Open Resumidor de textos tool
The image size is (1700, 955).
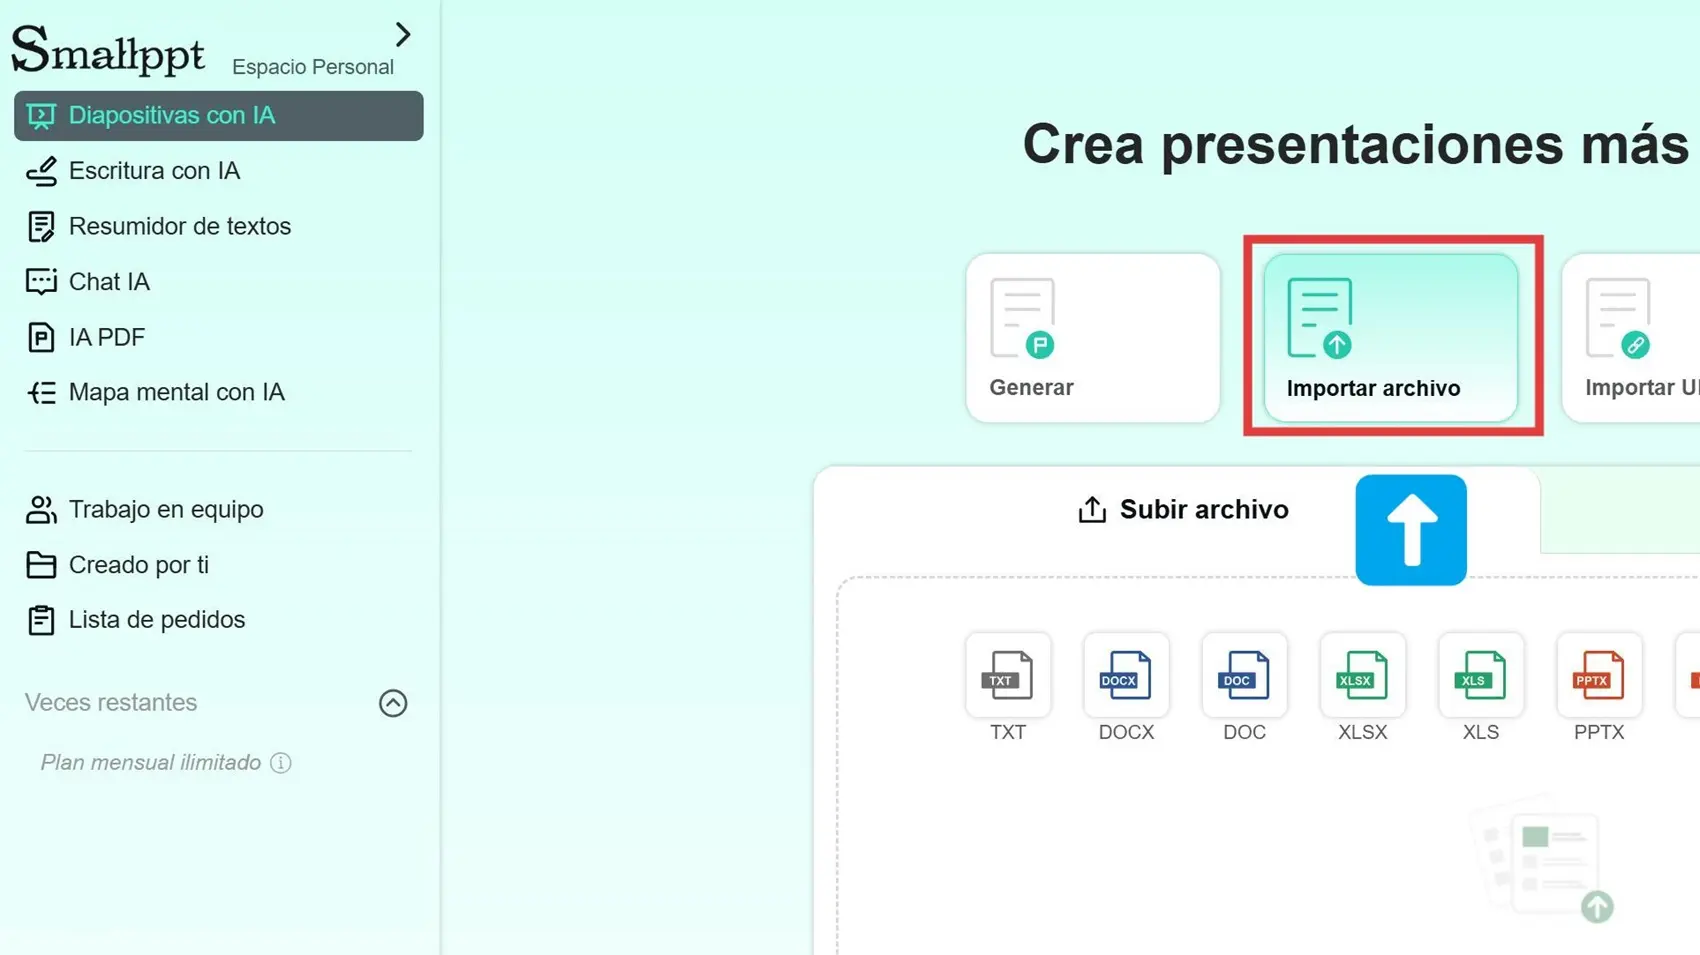coord(179,226)
